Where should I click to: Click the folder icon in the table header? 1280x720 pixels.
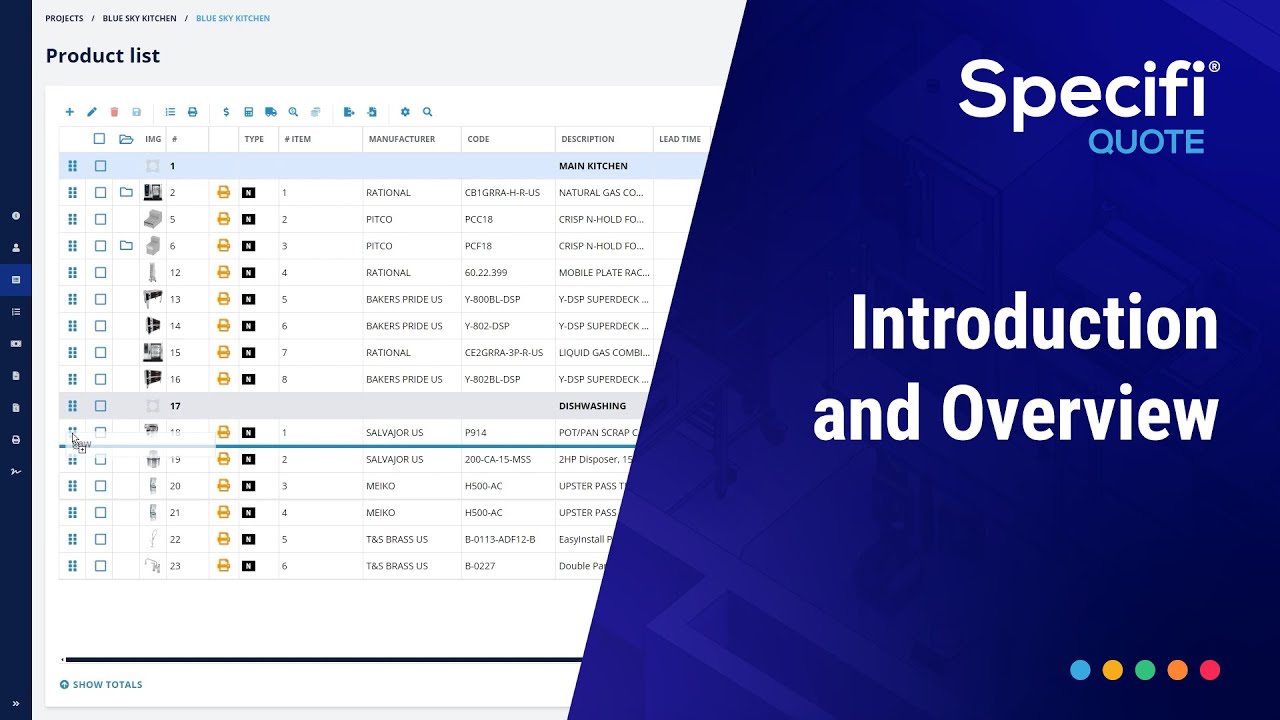click(126, 139)
